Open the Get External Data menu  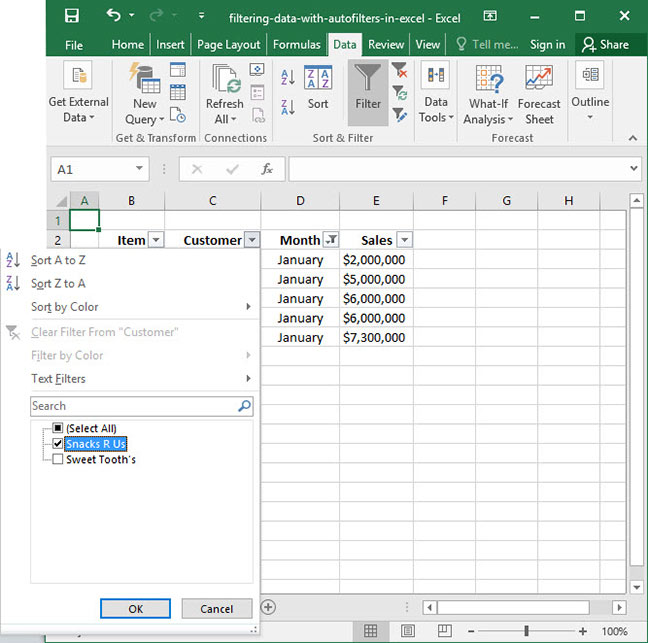pyautogui.click(x=79, y=93)
